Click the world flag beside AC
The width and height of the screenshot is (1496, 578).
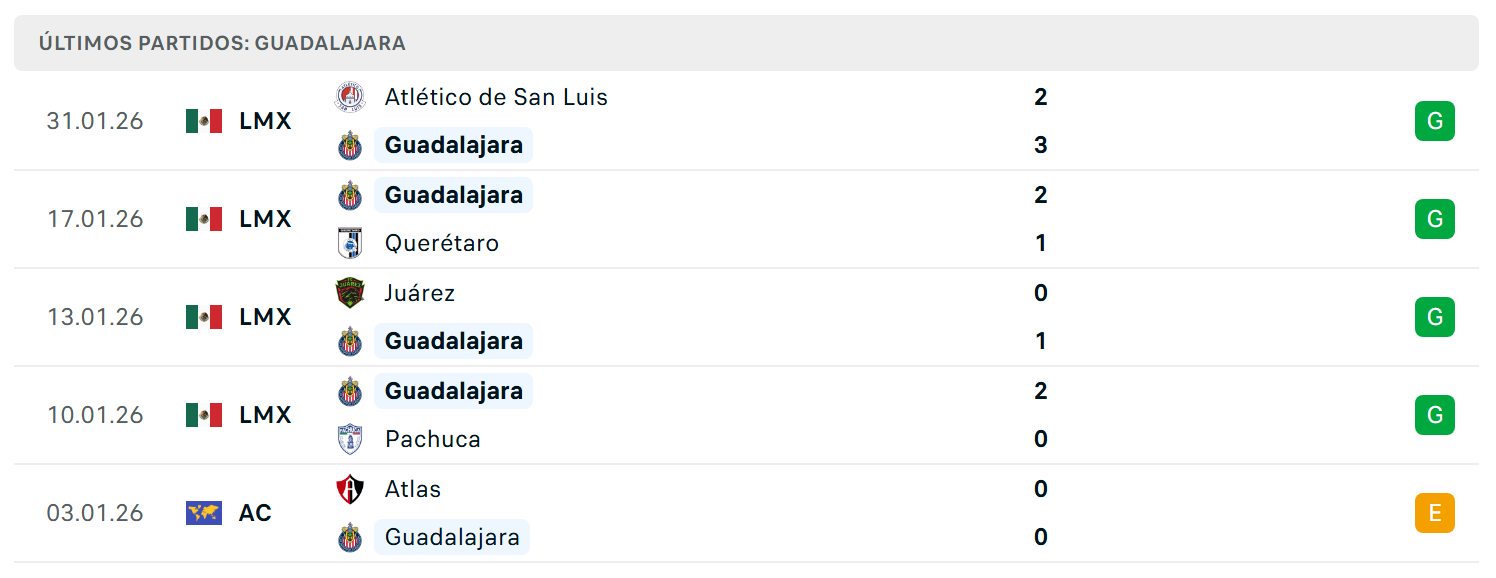tap(204, 513)
